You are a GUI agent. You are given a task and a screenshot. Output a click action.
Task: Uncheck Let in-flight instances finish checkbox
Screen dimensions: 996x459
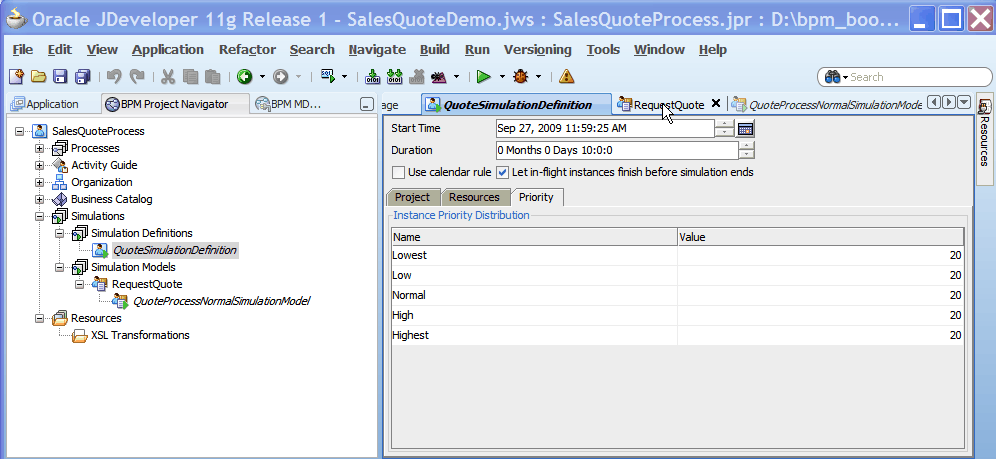click(502, 172)
